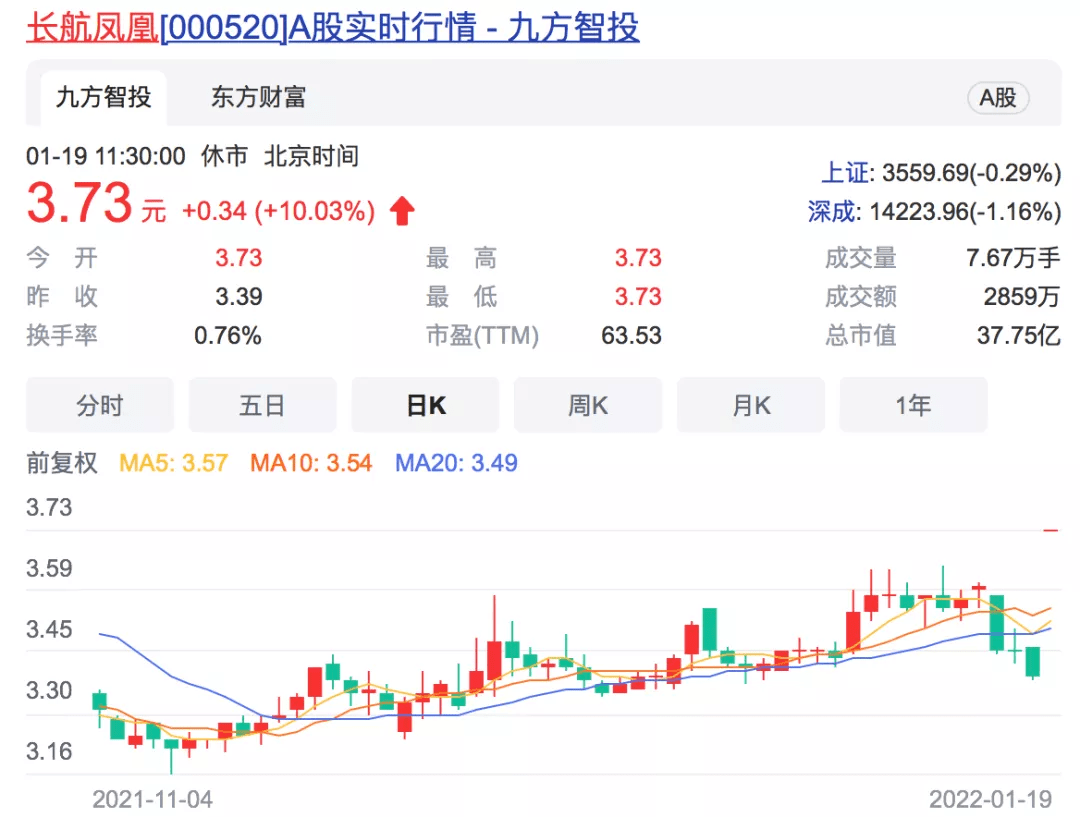Click the blue MA20 legend label
Image resolution: width=1080 pixels, height=817 pixels.
tap(456, 463)
